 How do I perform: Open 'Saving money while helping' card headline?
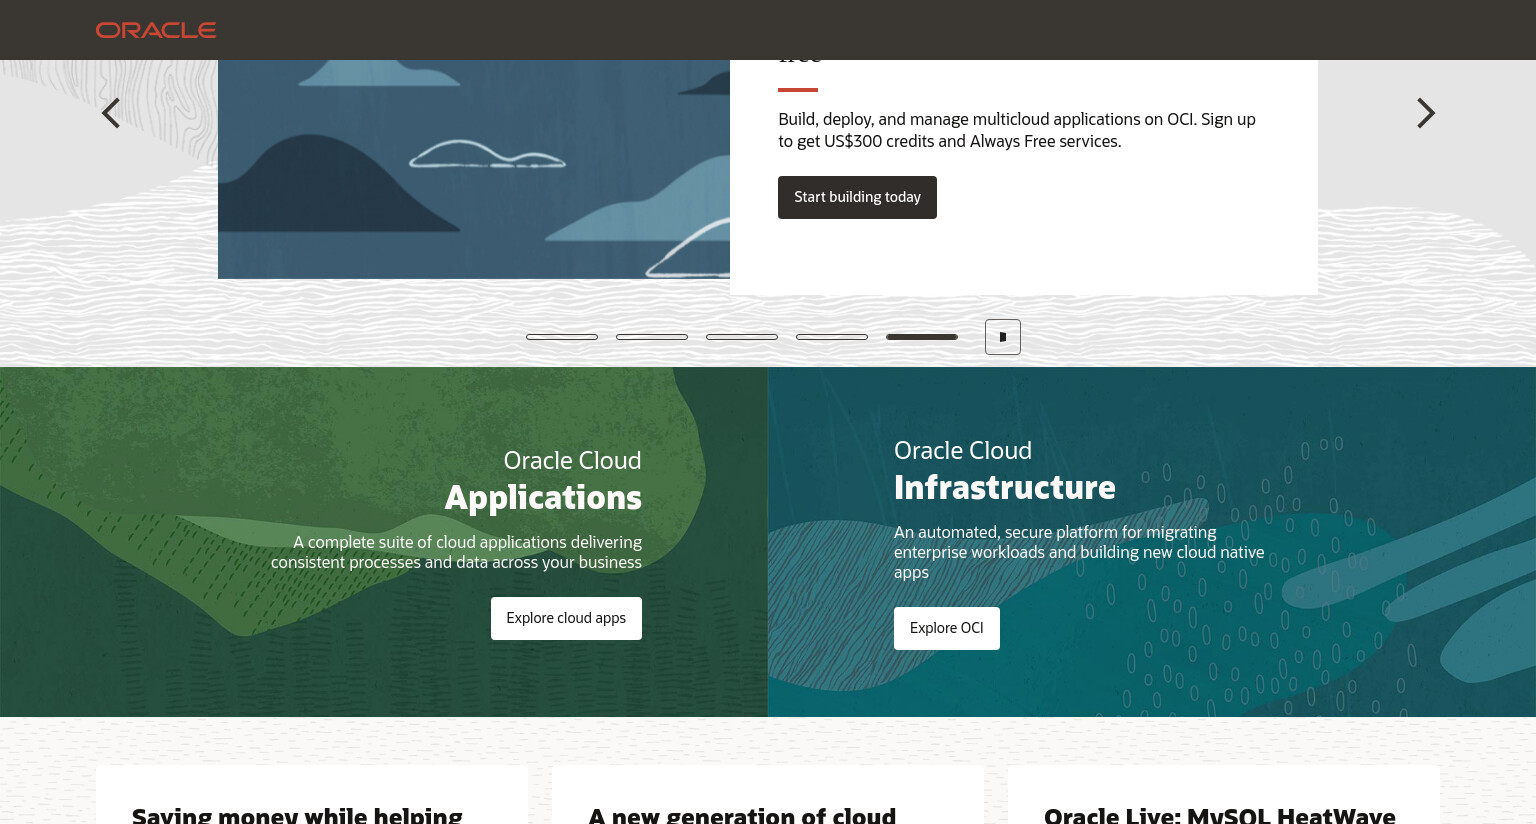pos(297,815)
